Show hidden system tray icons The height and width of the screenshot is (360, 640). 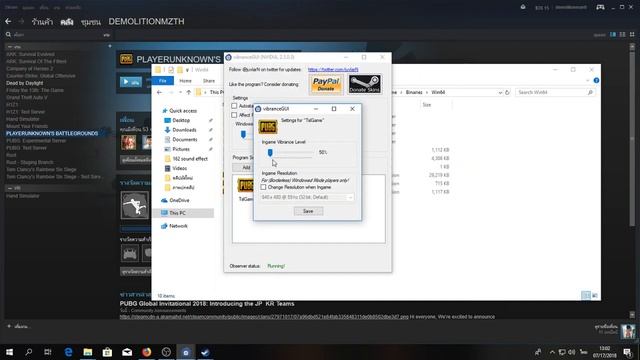tap(552, 352)
